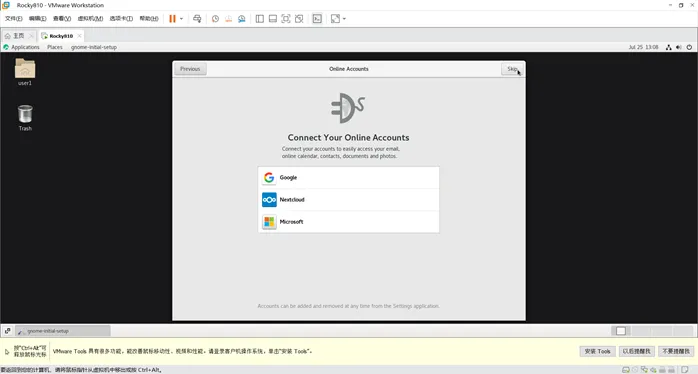Image resolution: width=698 pixels, height=374 pixels.
Task: Click the network adapter status icon
Action: point(644,370)
